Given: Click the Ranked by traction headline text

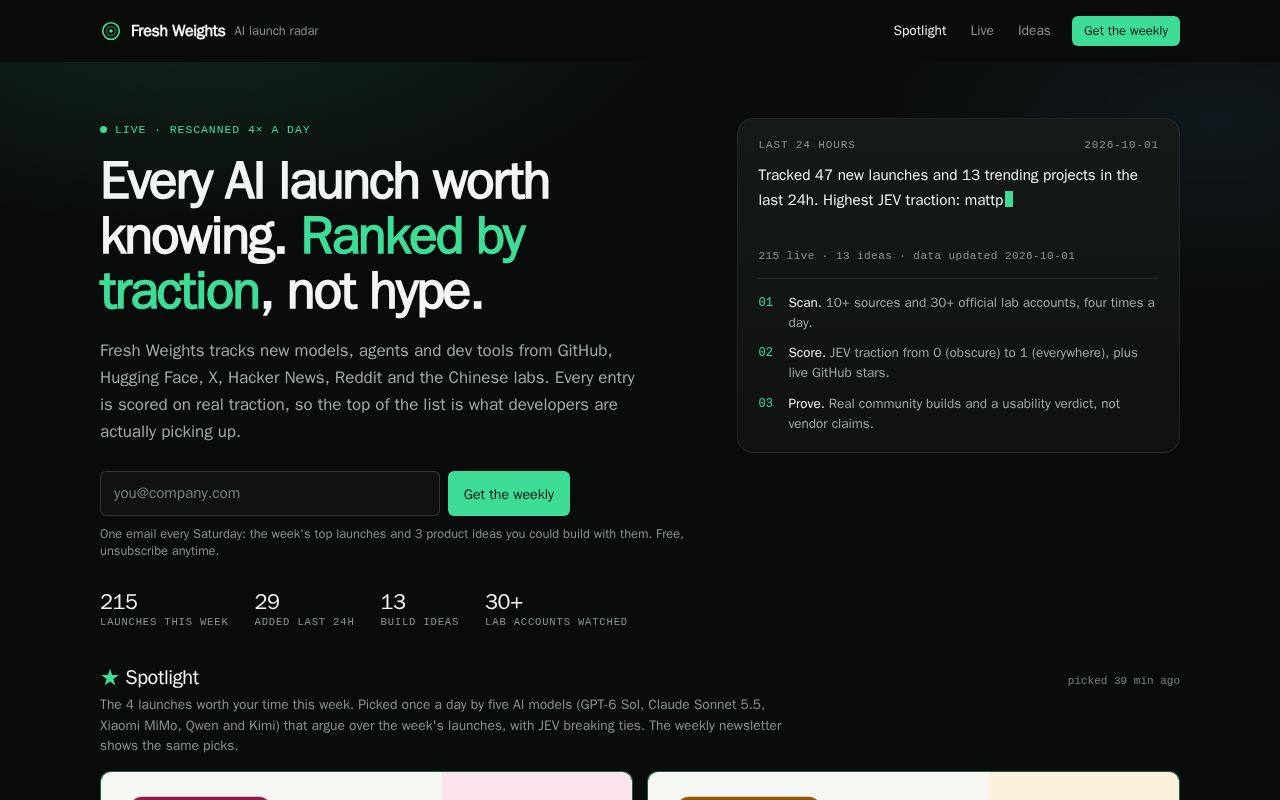Looking at the screenshot, I should (312, 264).
